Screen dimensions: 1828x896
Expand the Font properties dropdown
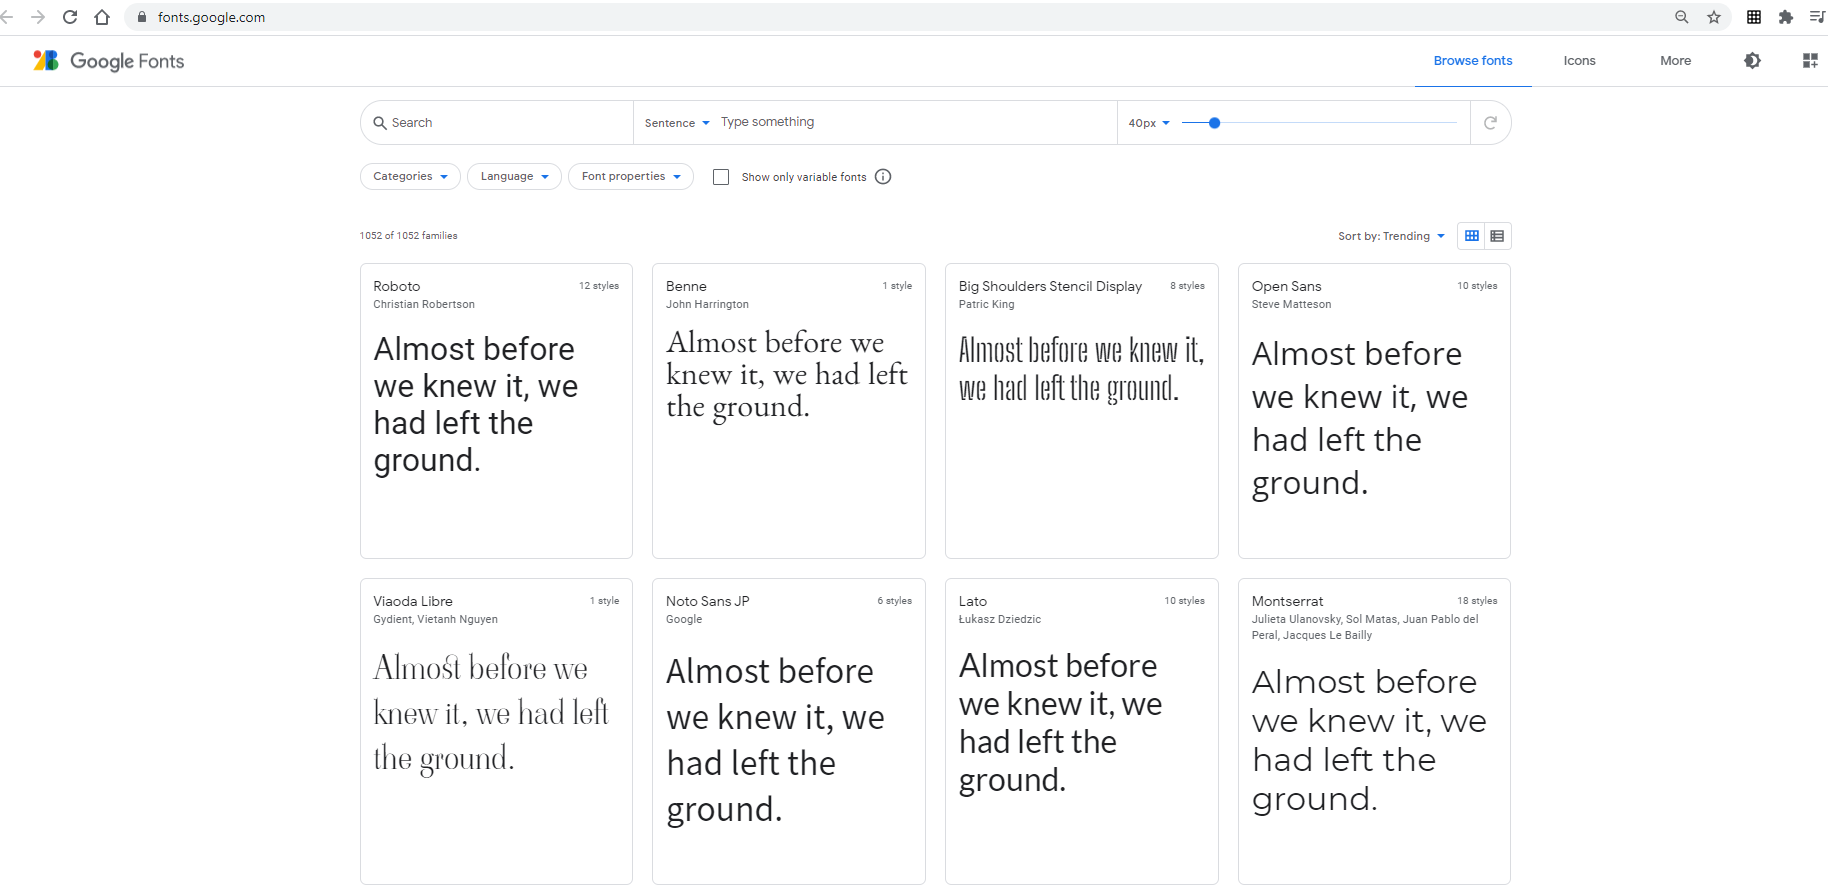630,177
